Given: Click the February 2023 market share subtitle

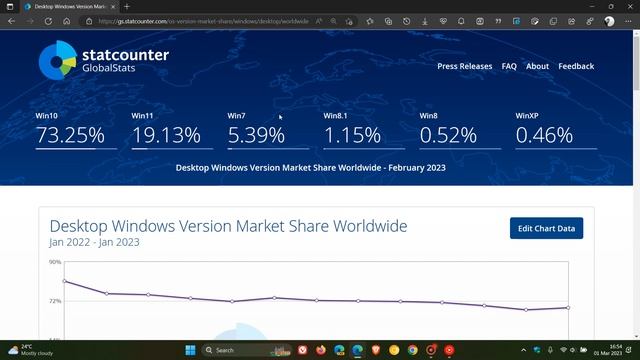Looking at the screenshot, I should 311,168.
